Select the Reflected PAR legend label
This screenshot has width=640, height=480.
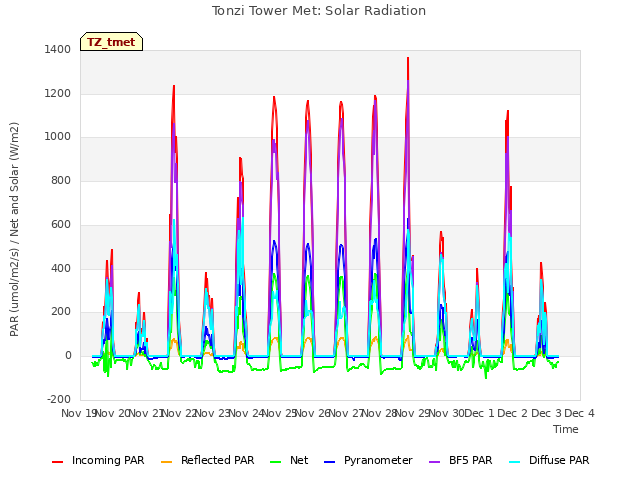tap(218, 461)
